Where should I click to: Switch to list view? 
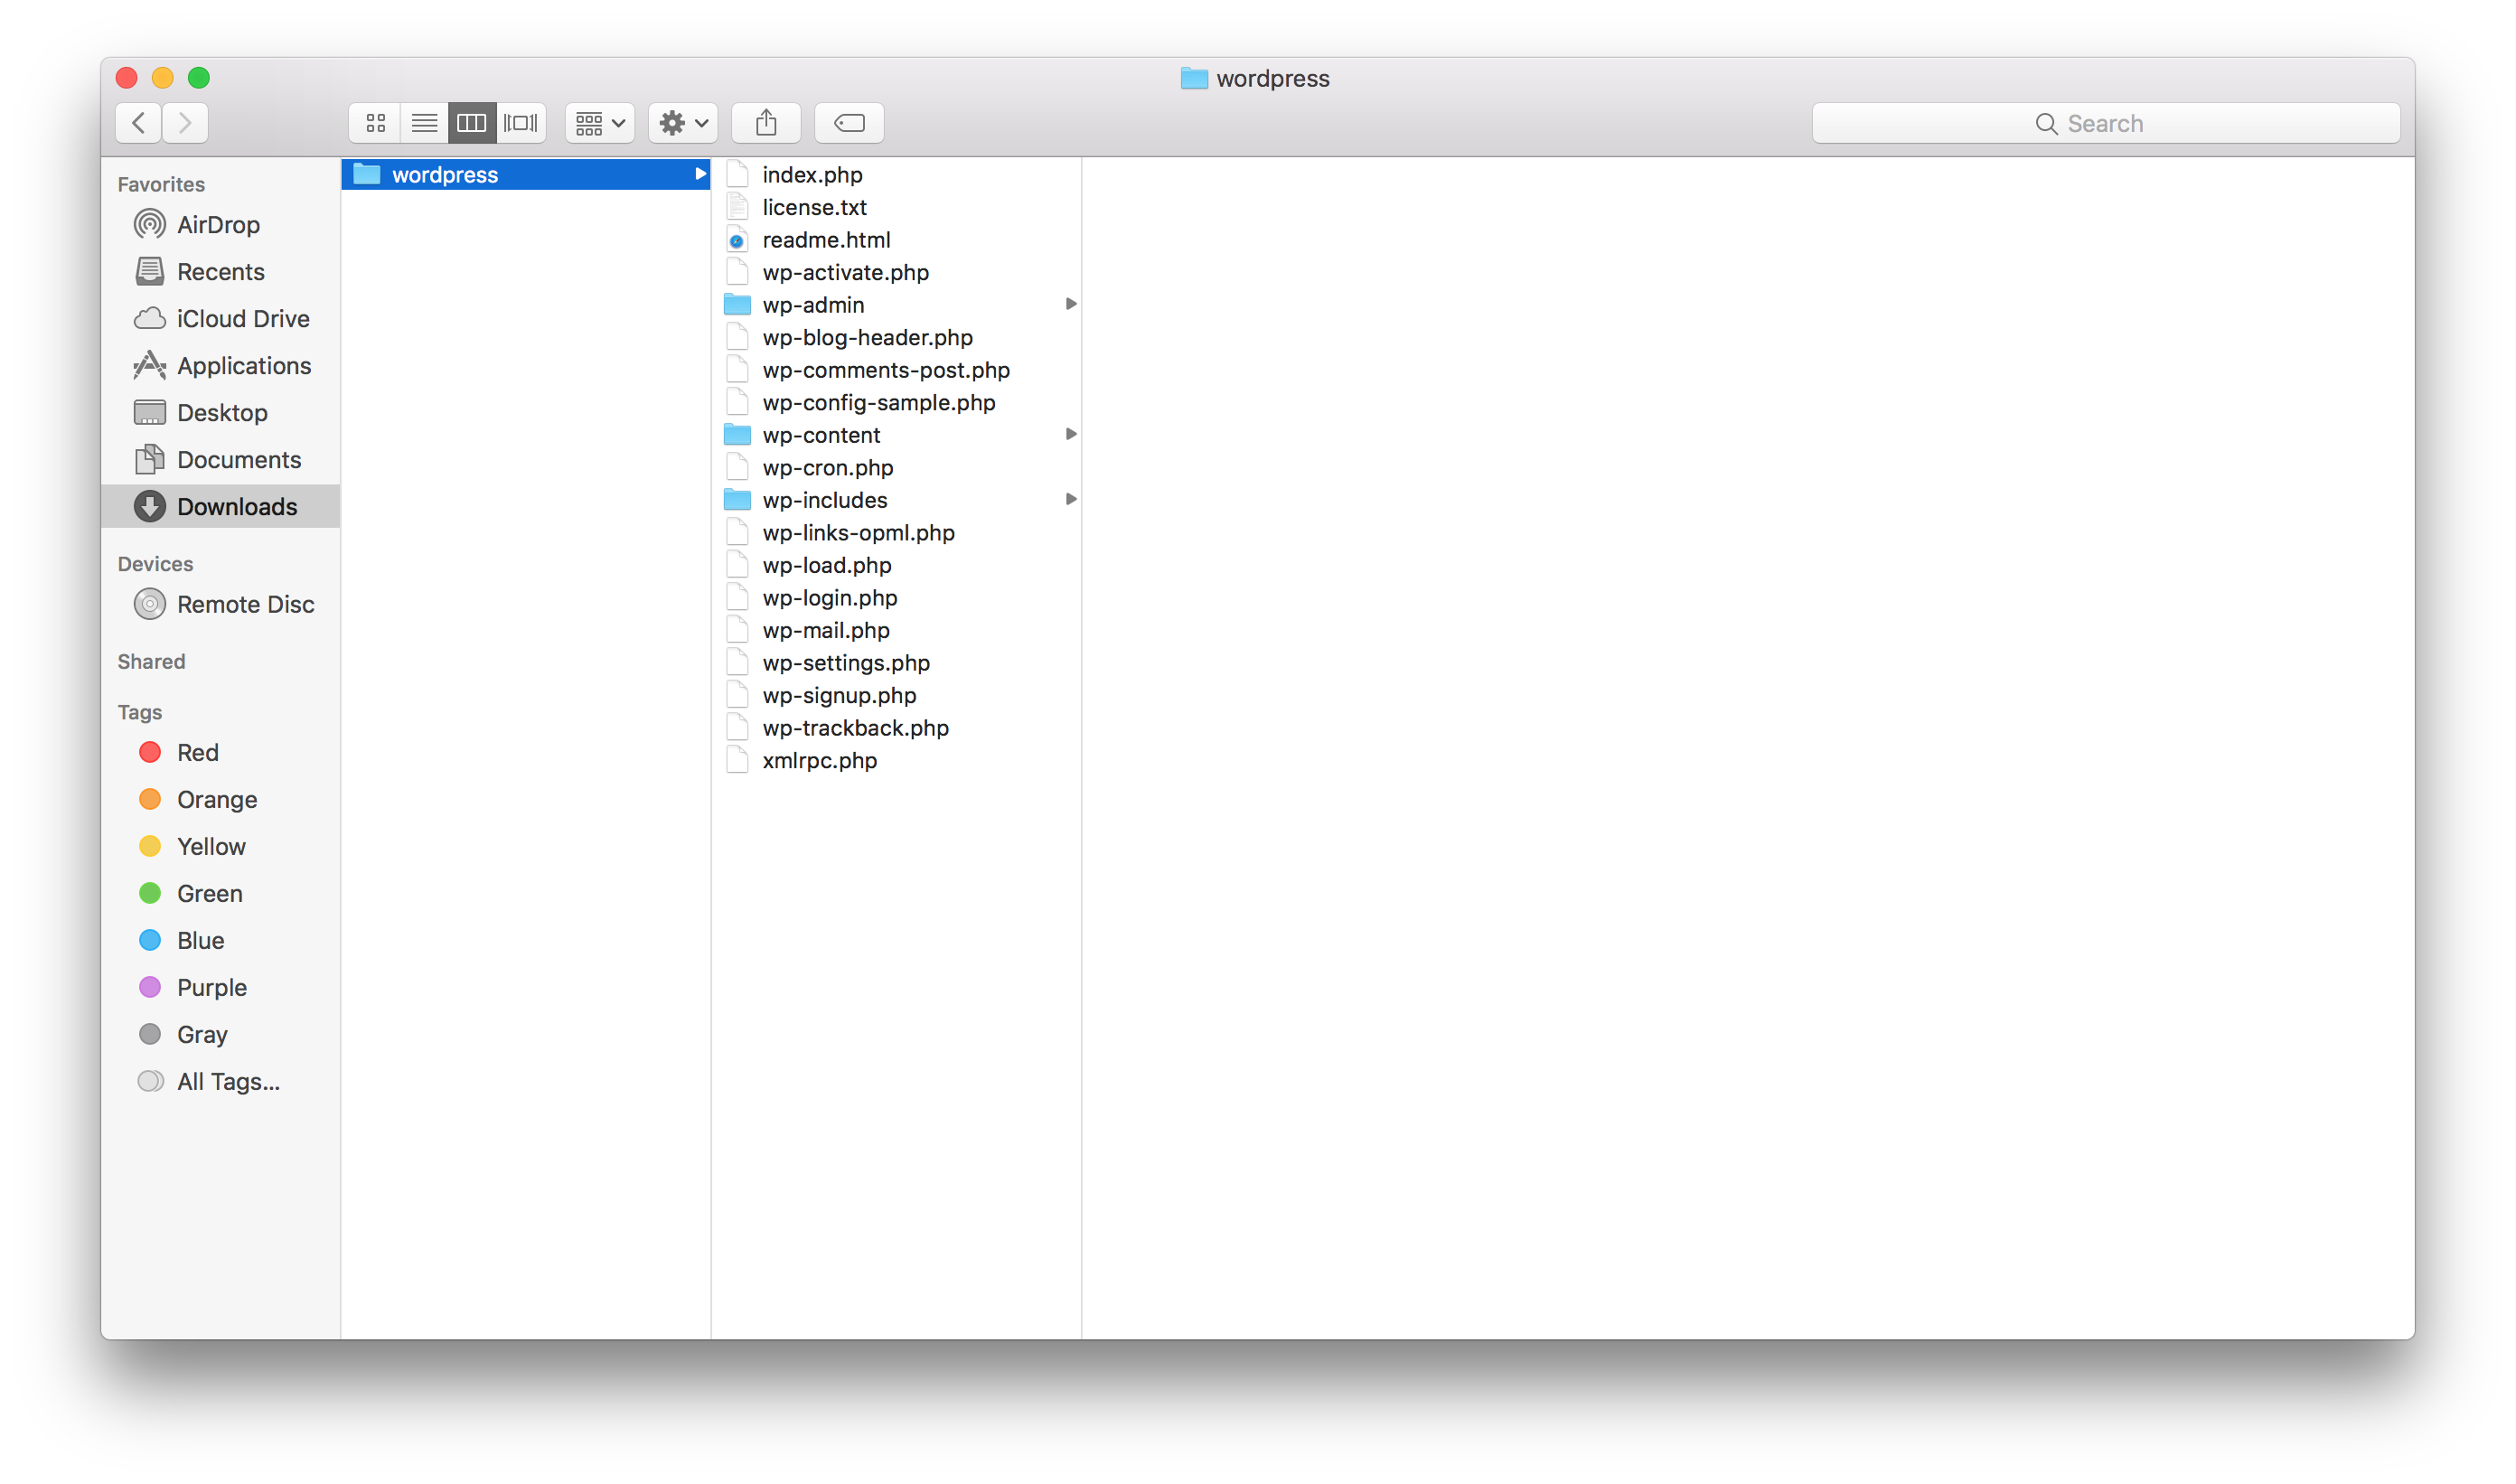tap(424, 123)
